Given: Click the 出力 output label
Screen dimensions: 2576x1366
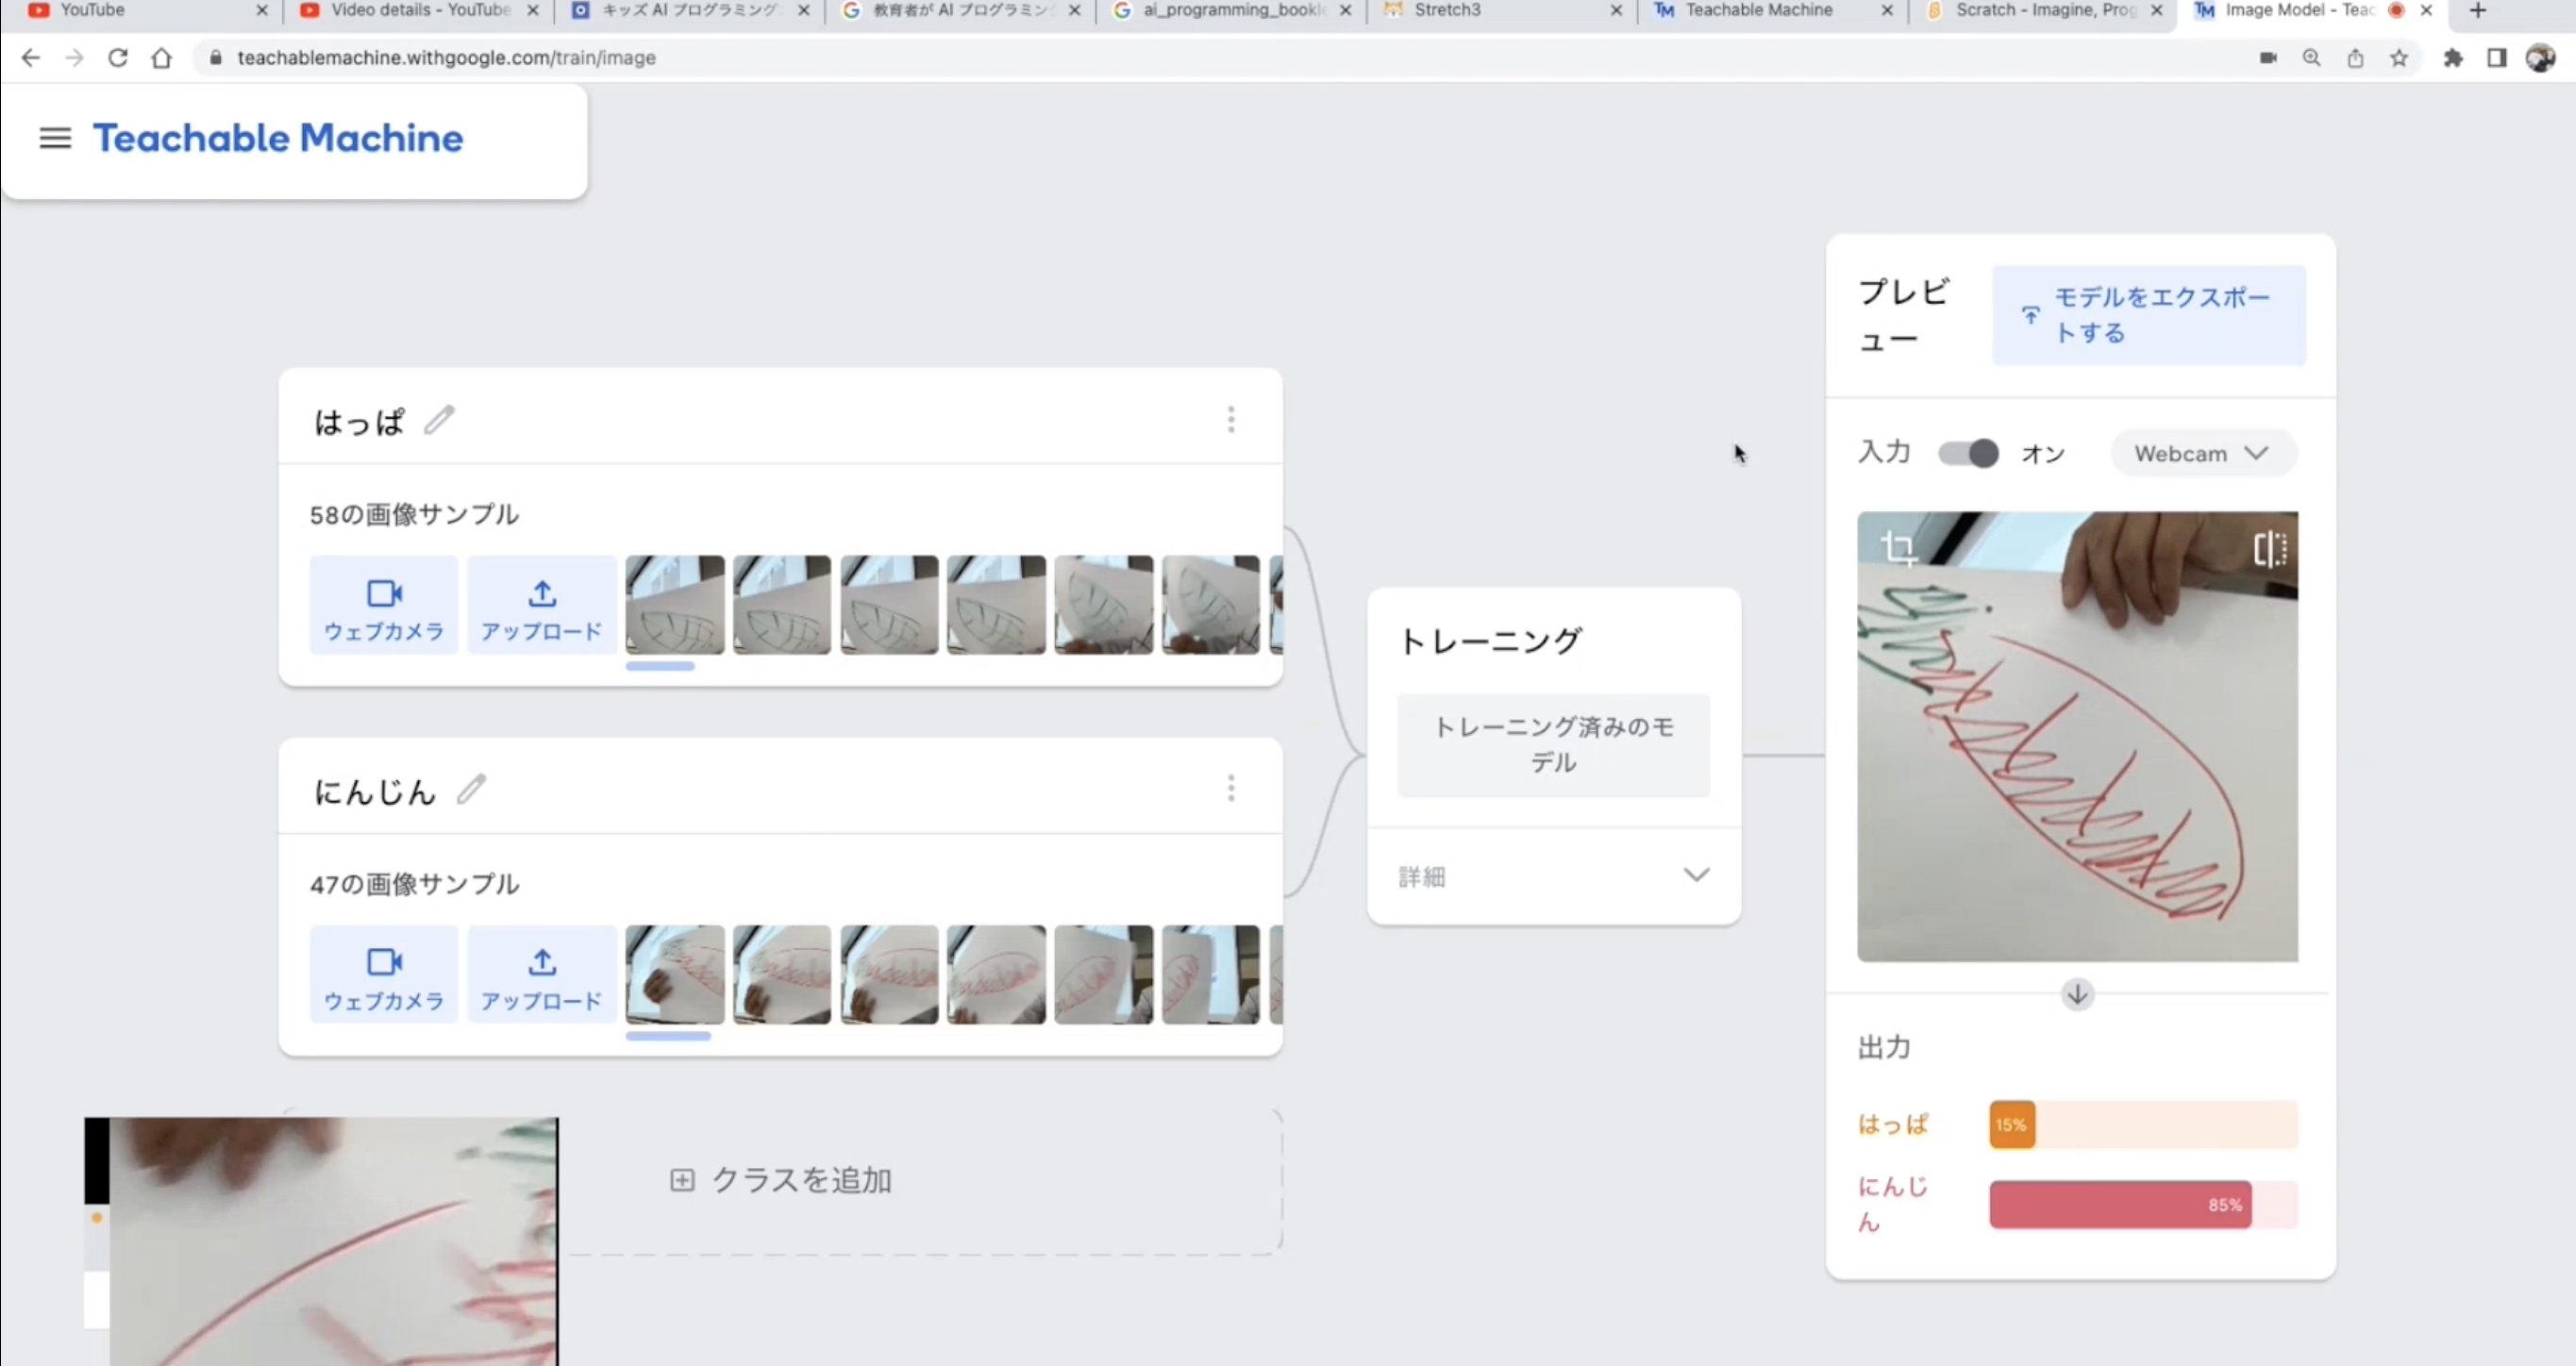Looking at the screenshot, I should 1884,1047.
